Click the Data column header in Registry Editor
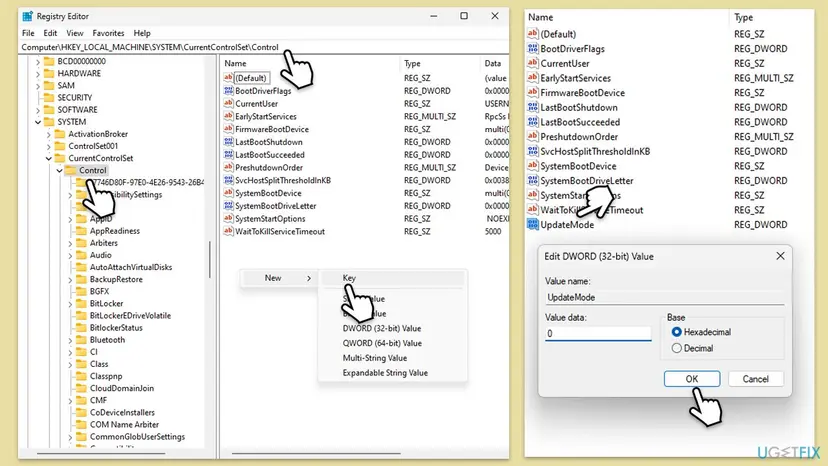Screen dimensions: 828x466 [495, 63]
